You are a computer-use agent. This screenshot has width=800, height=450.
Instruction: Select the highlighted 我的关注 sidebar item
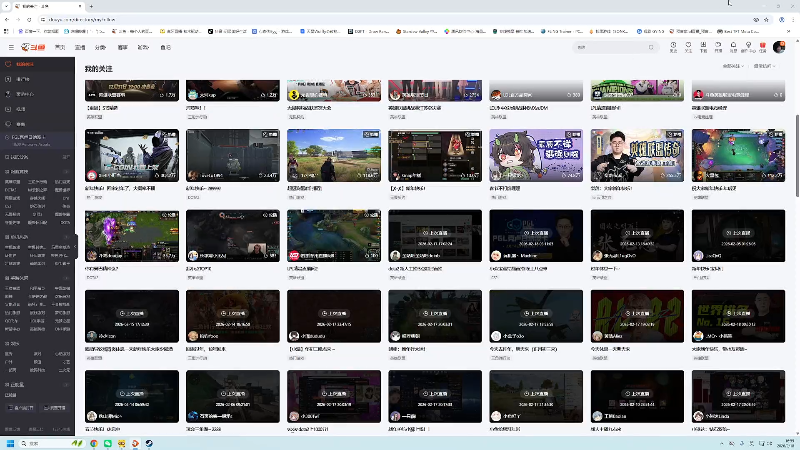click(x=37, y=64)
